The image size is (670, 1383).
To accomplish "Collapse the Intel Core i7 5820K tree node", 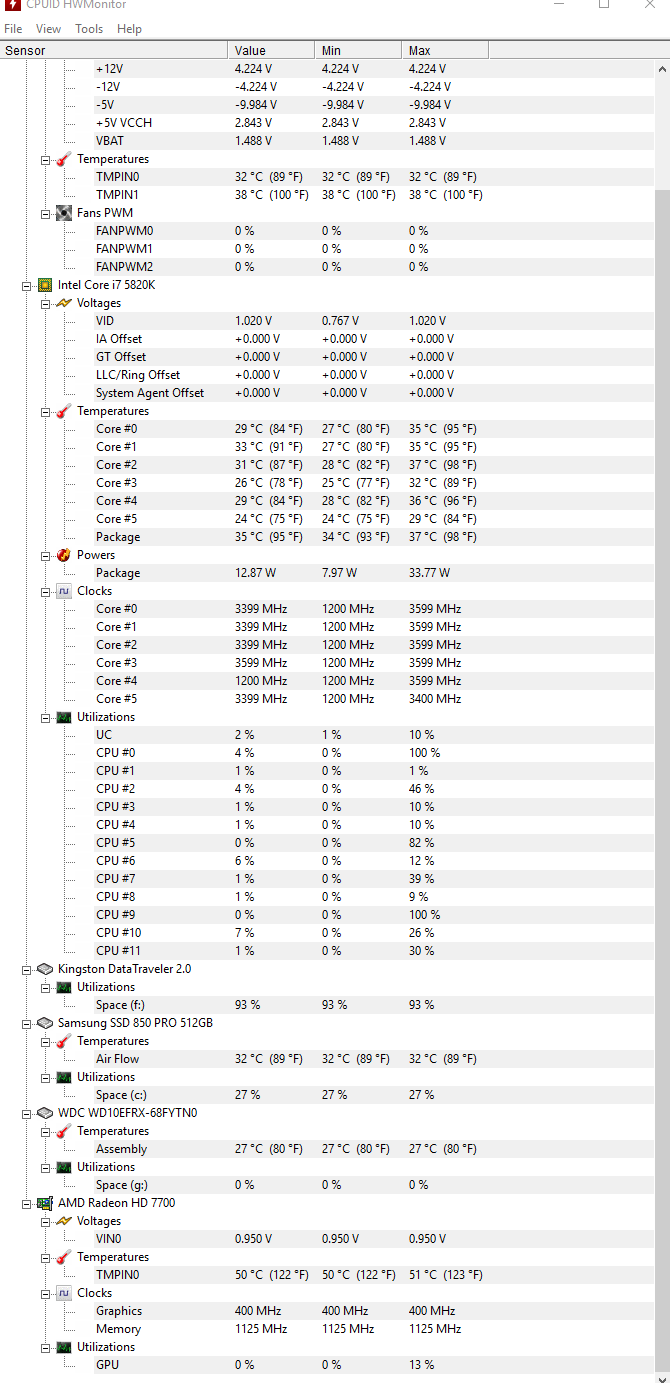I will 27,285.
